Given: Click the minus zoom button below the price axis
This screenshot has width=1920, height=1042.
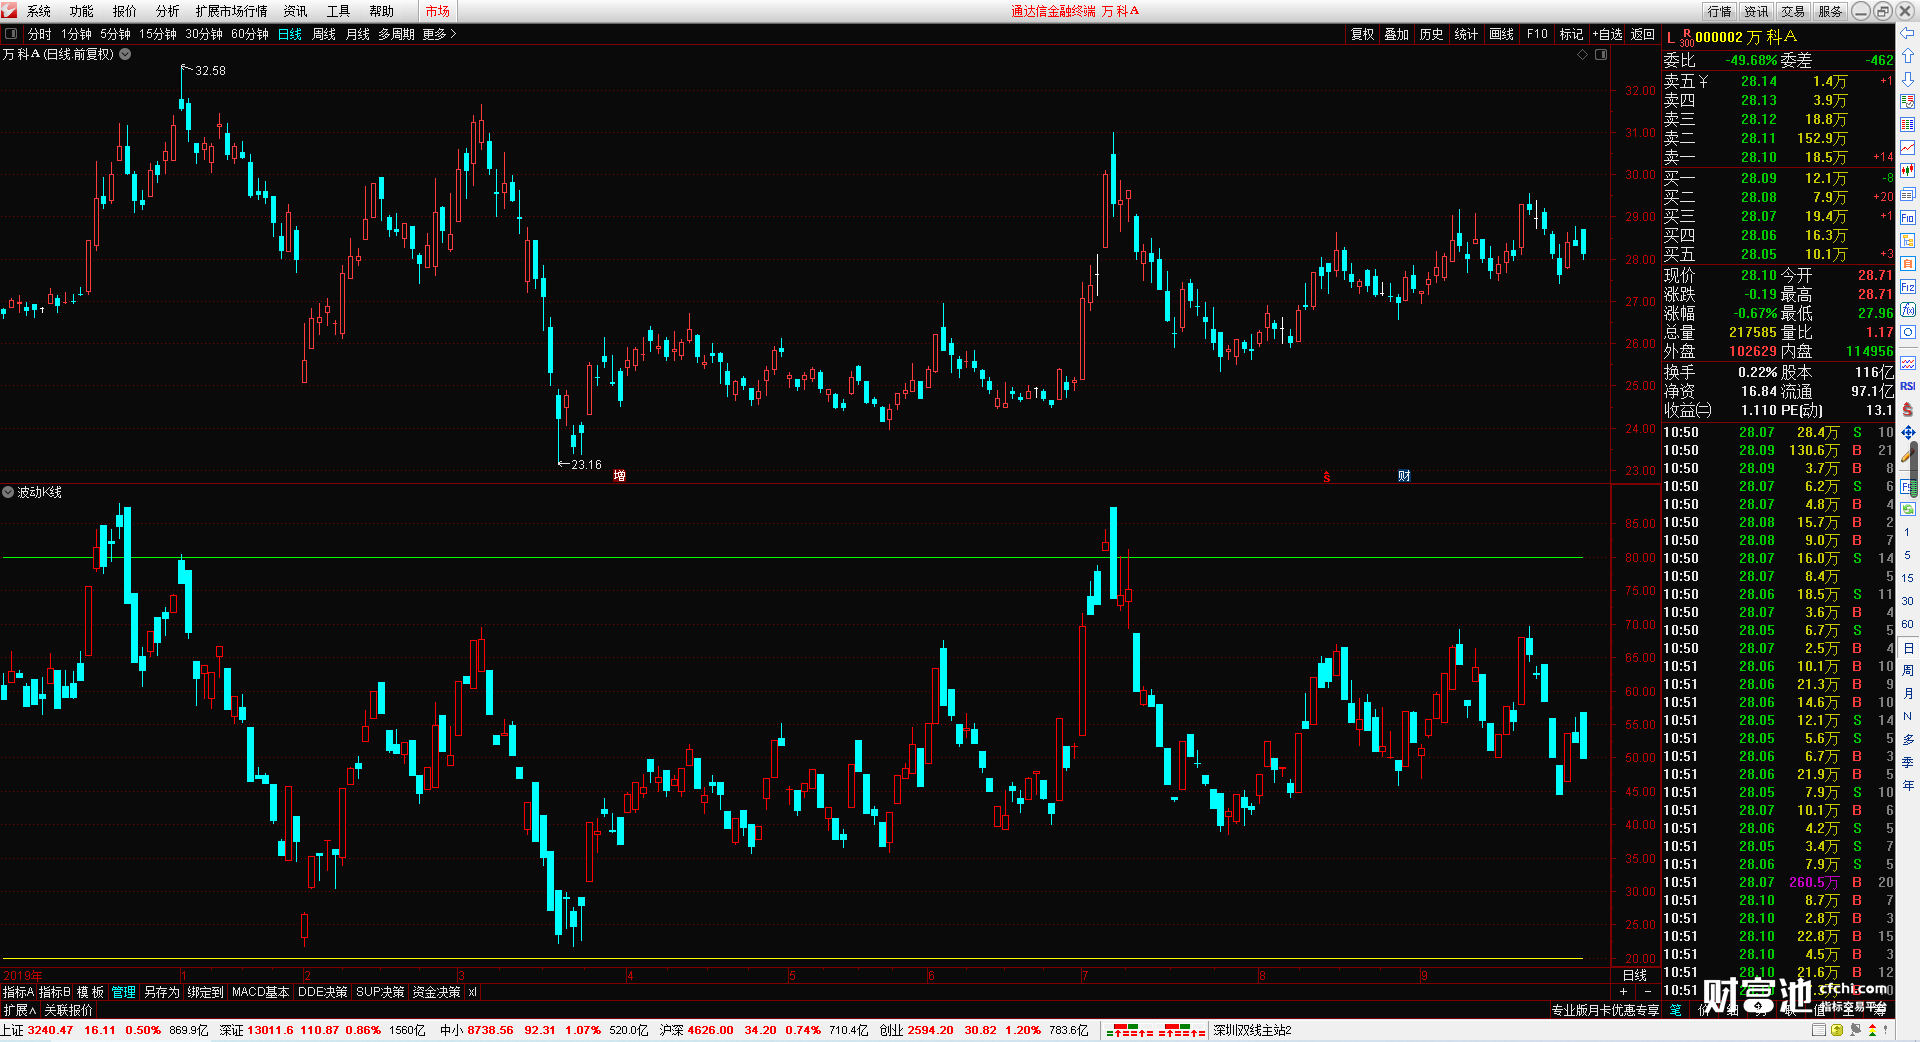Looking at the screenshot, I should [x=1648, y=991].
